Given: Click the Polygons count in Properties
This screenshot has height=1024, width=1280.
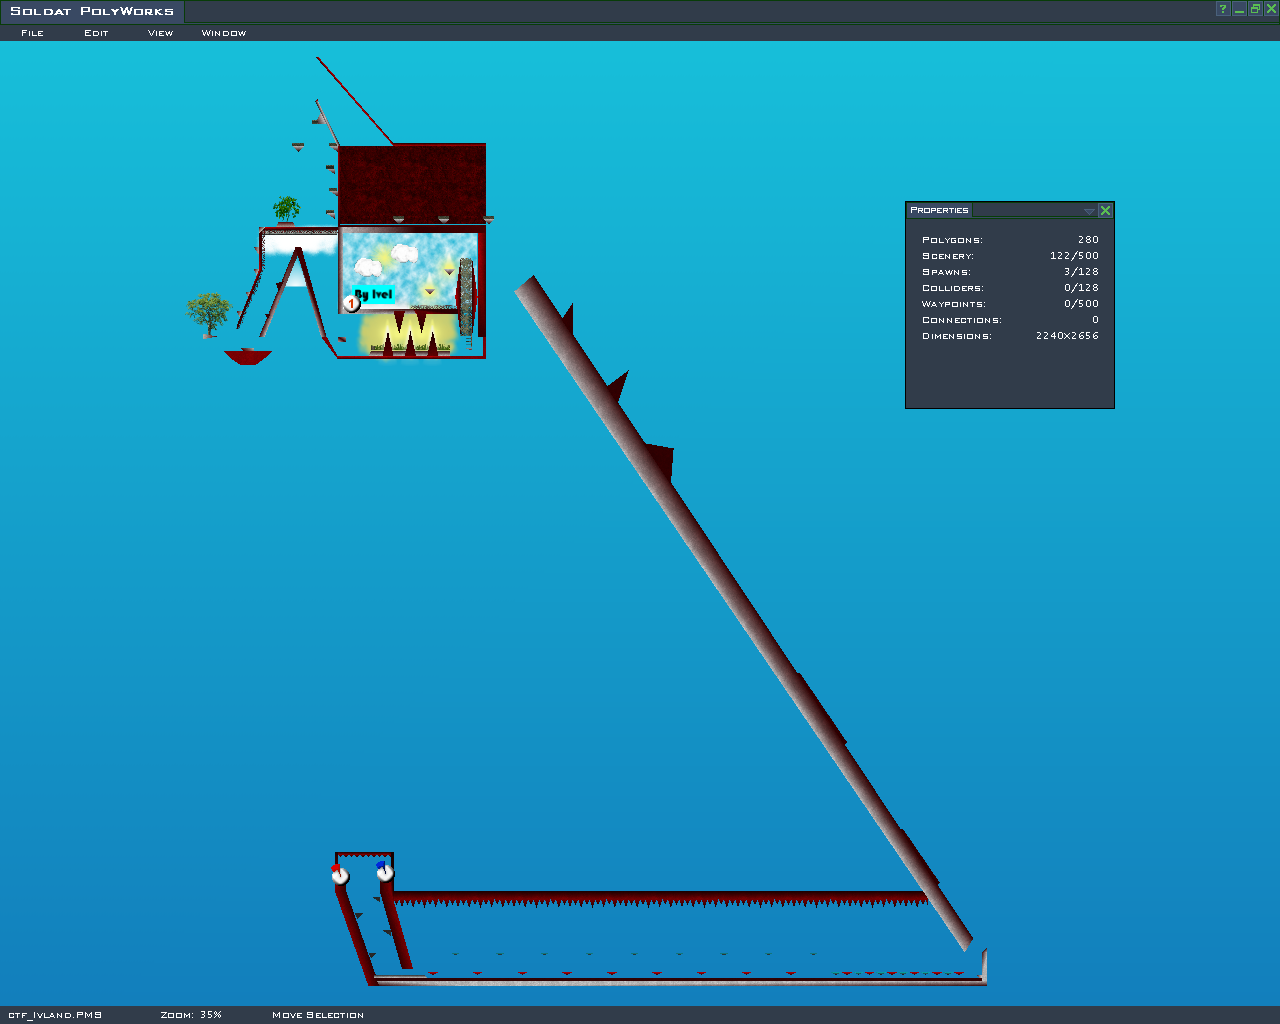Looking at the screenshot, I should [x=1010, y=240].
